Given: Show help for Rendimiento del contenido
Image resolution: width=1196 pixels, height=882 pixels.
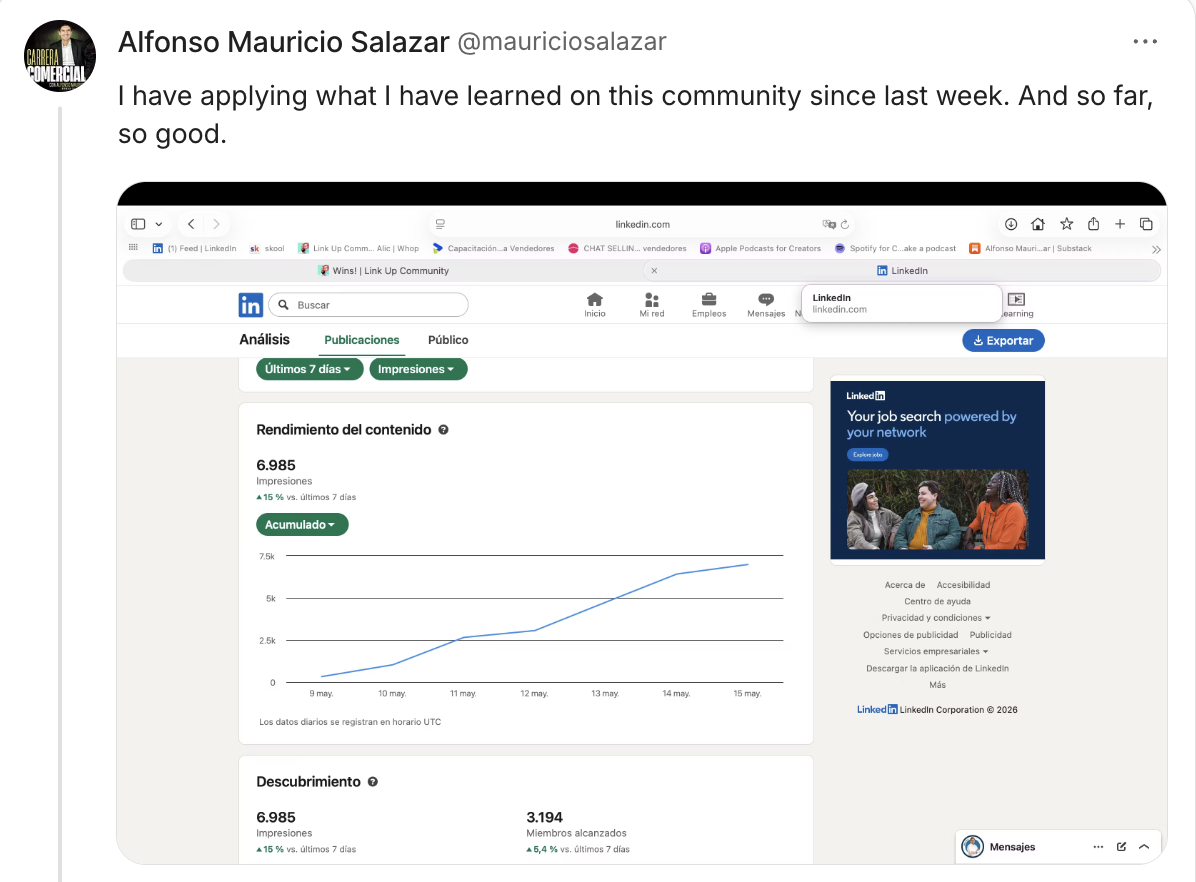Looking at the screenshot, I should coord(443,430).
